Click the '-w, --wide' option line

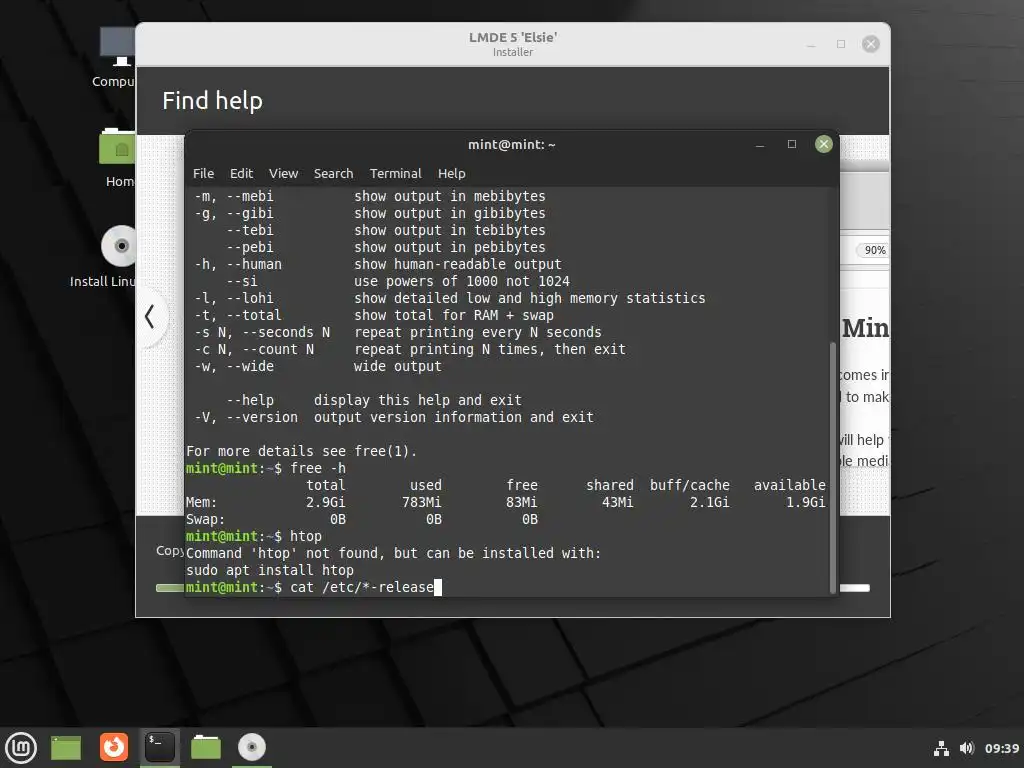pos(317,366)
